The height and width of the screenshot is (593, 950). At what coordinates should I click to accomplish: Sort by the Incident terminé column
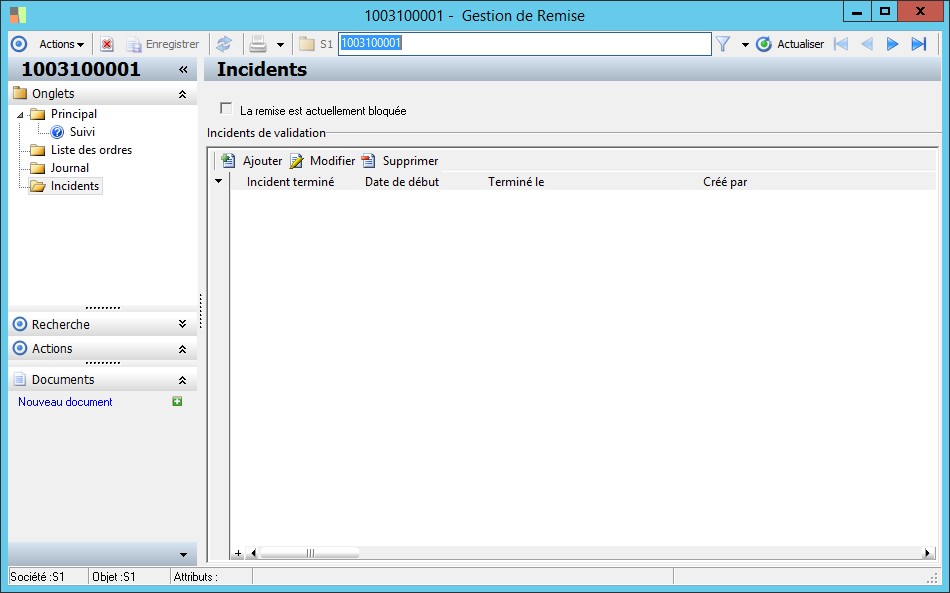290,182
